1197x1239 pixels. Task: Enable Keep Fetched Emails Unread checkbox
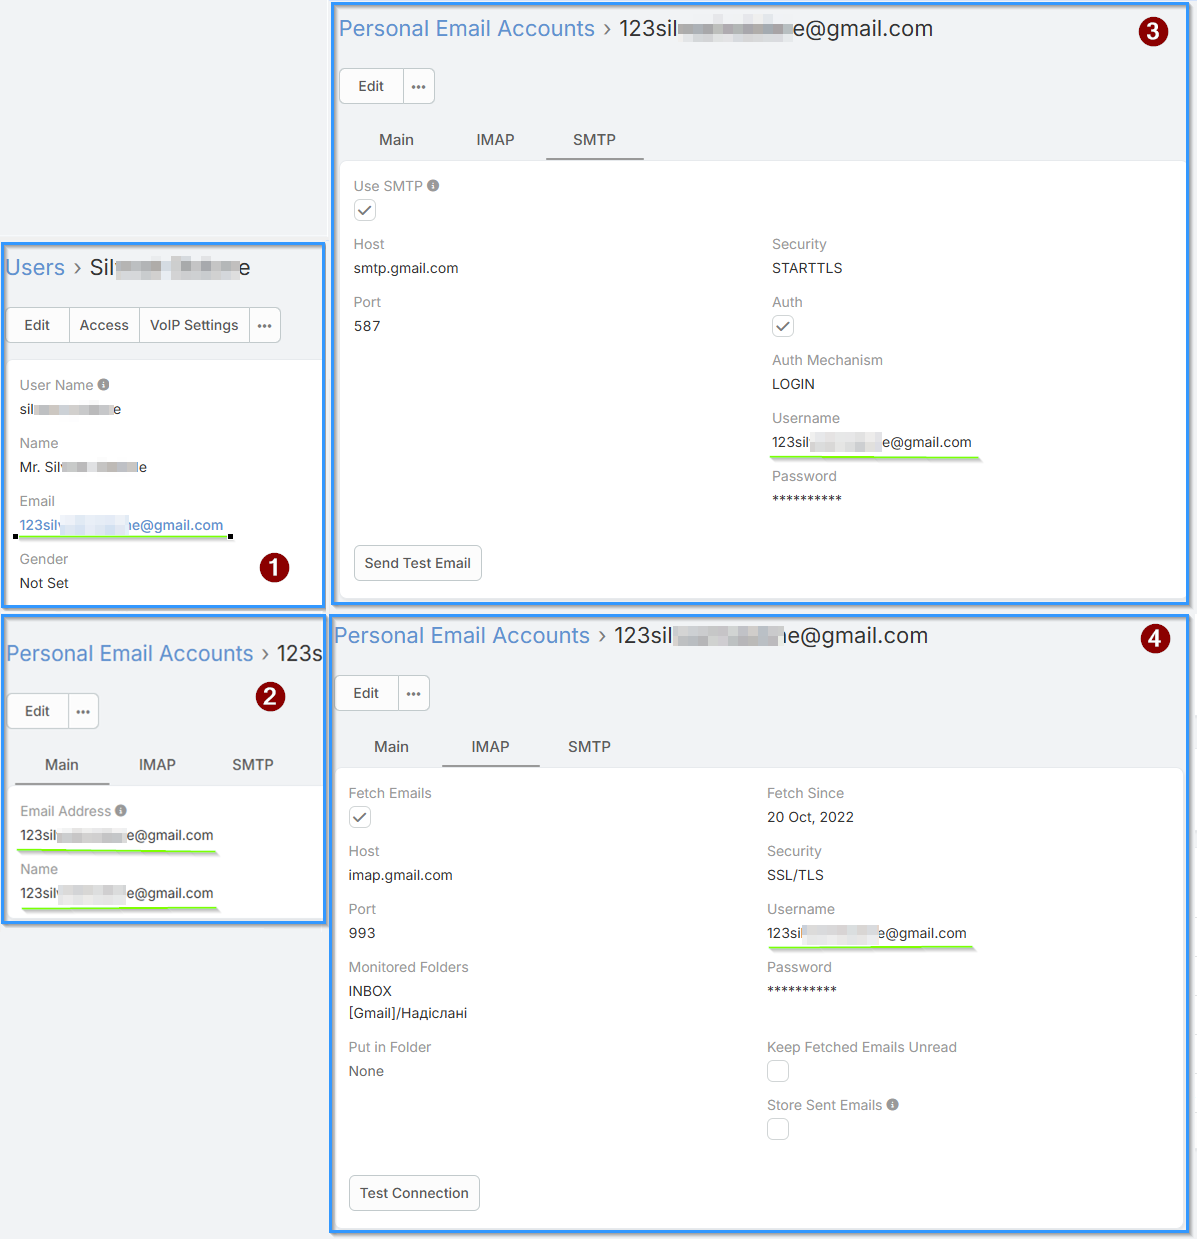(778, 1071)
